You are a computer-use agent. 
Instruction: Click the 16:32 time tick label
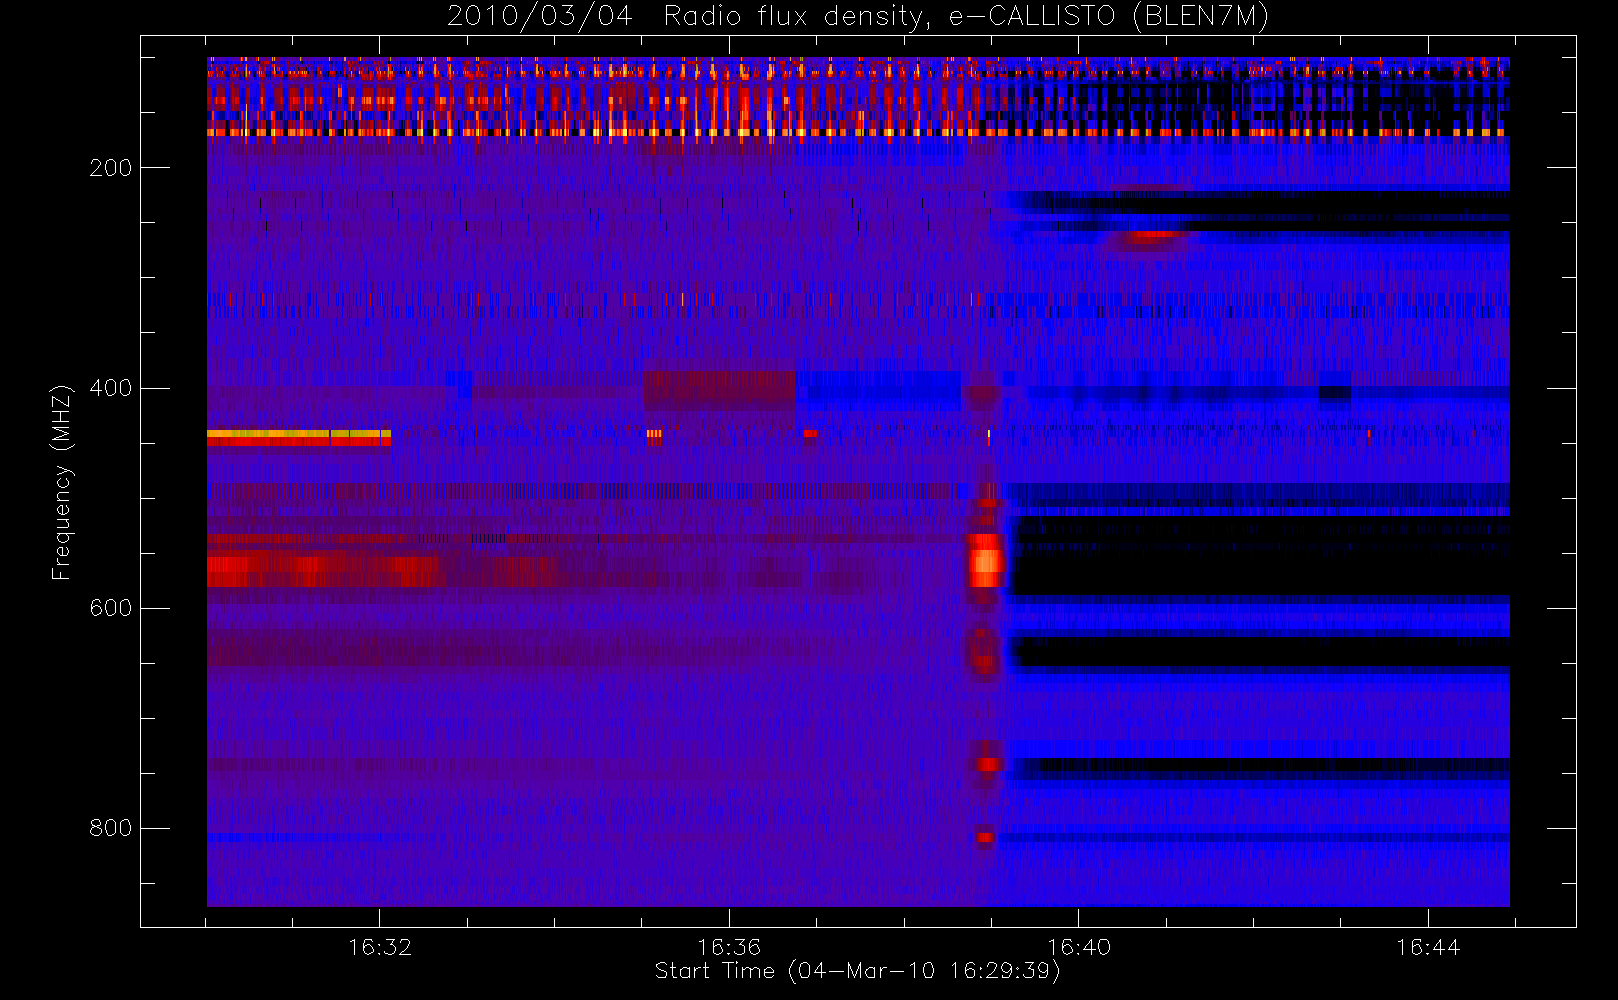(380, 947)
